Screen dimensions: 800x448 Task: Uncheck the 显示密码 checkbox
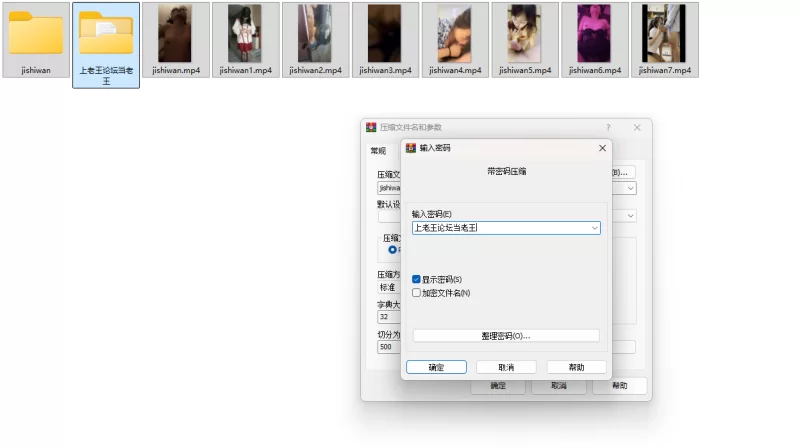pyautogui.click(x=417, y=279)
